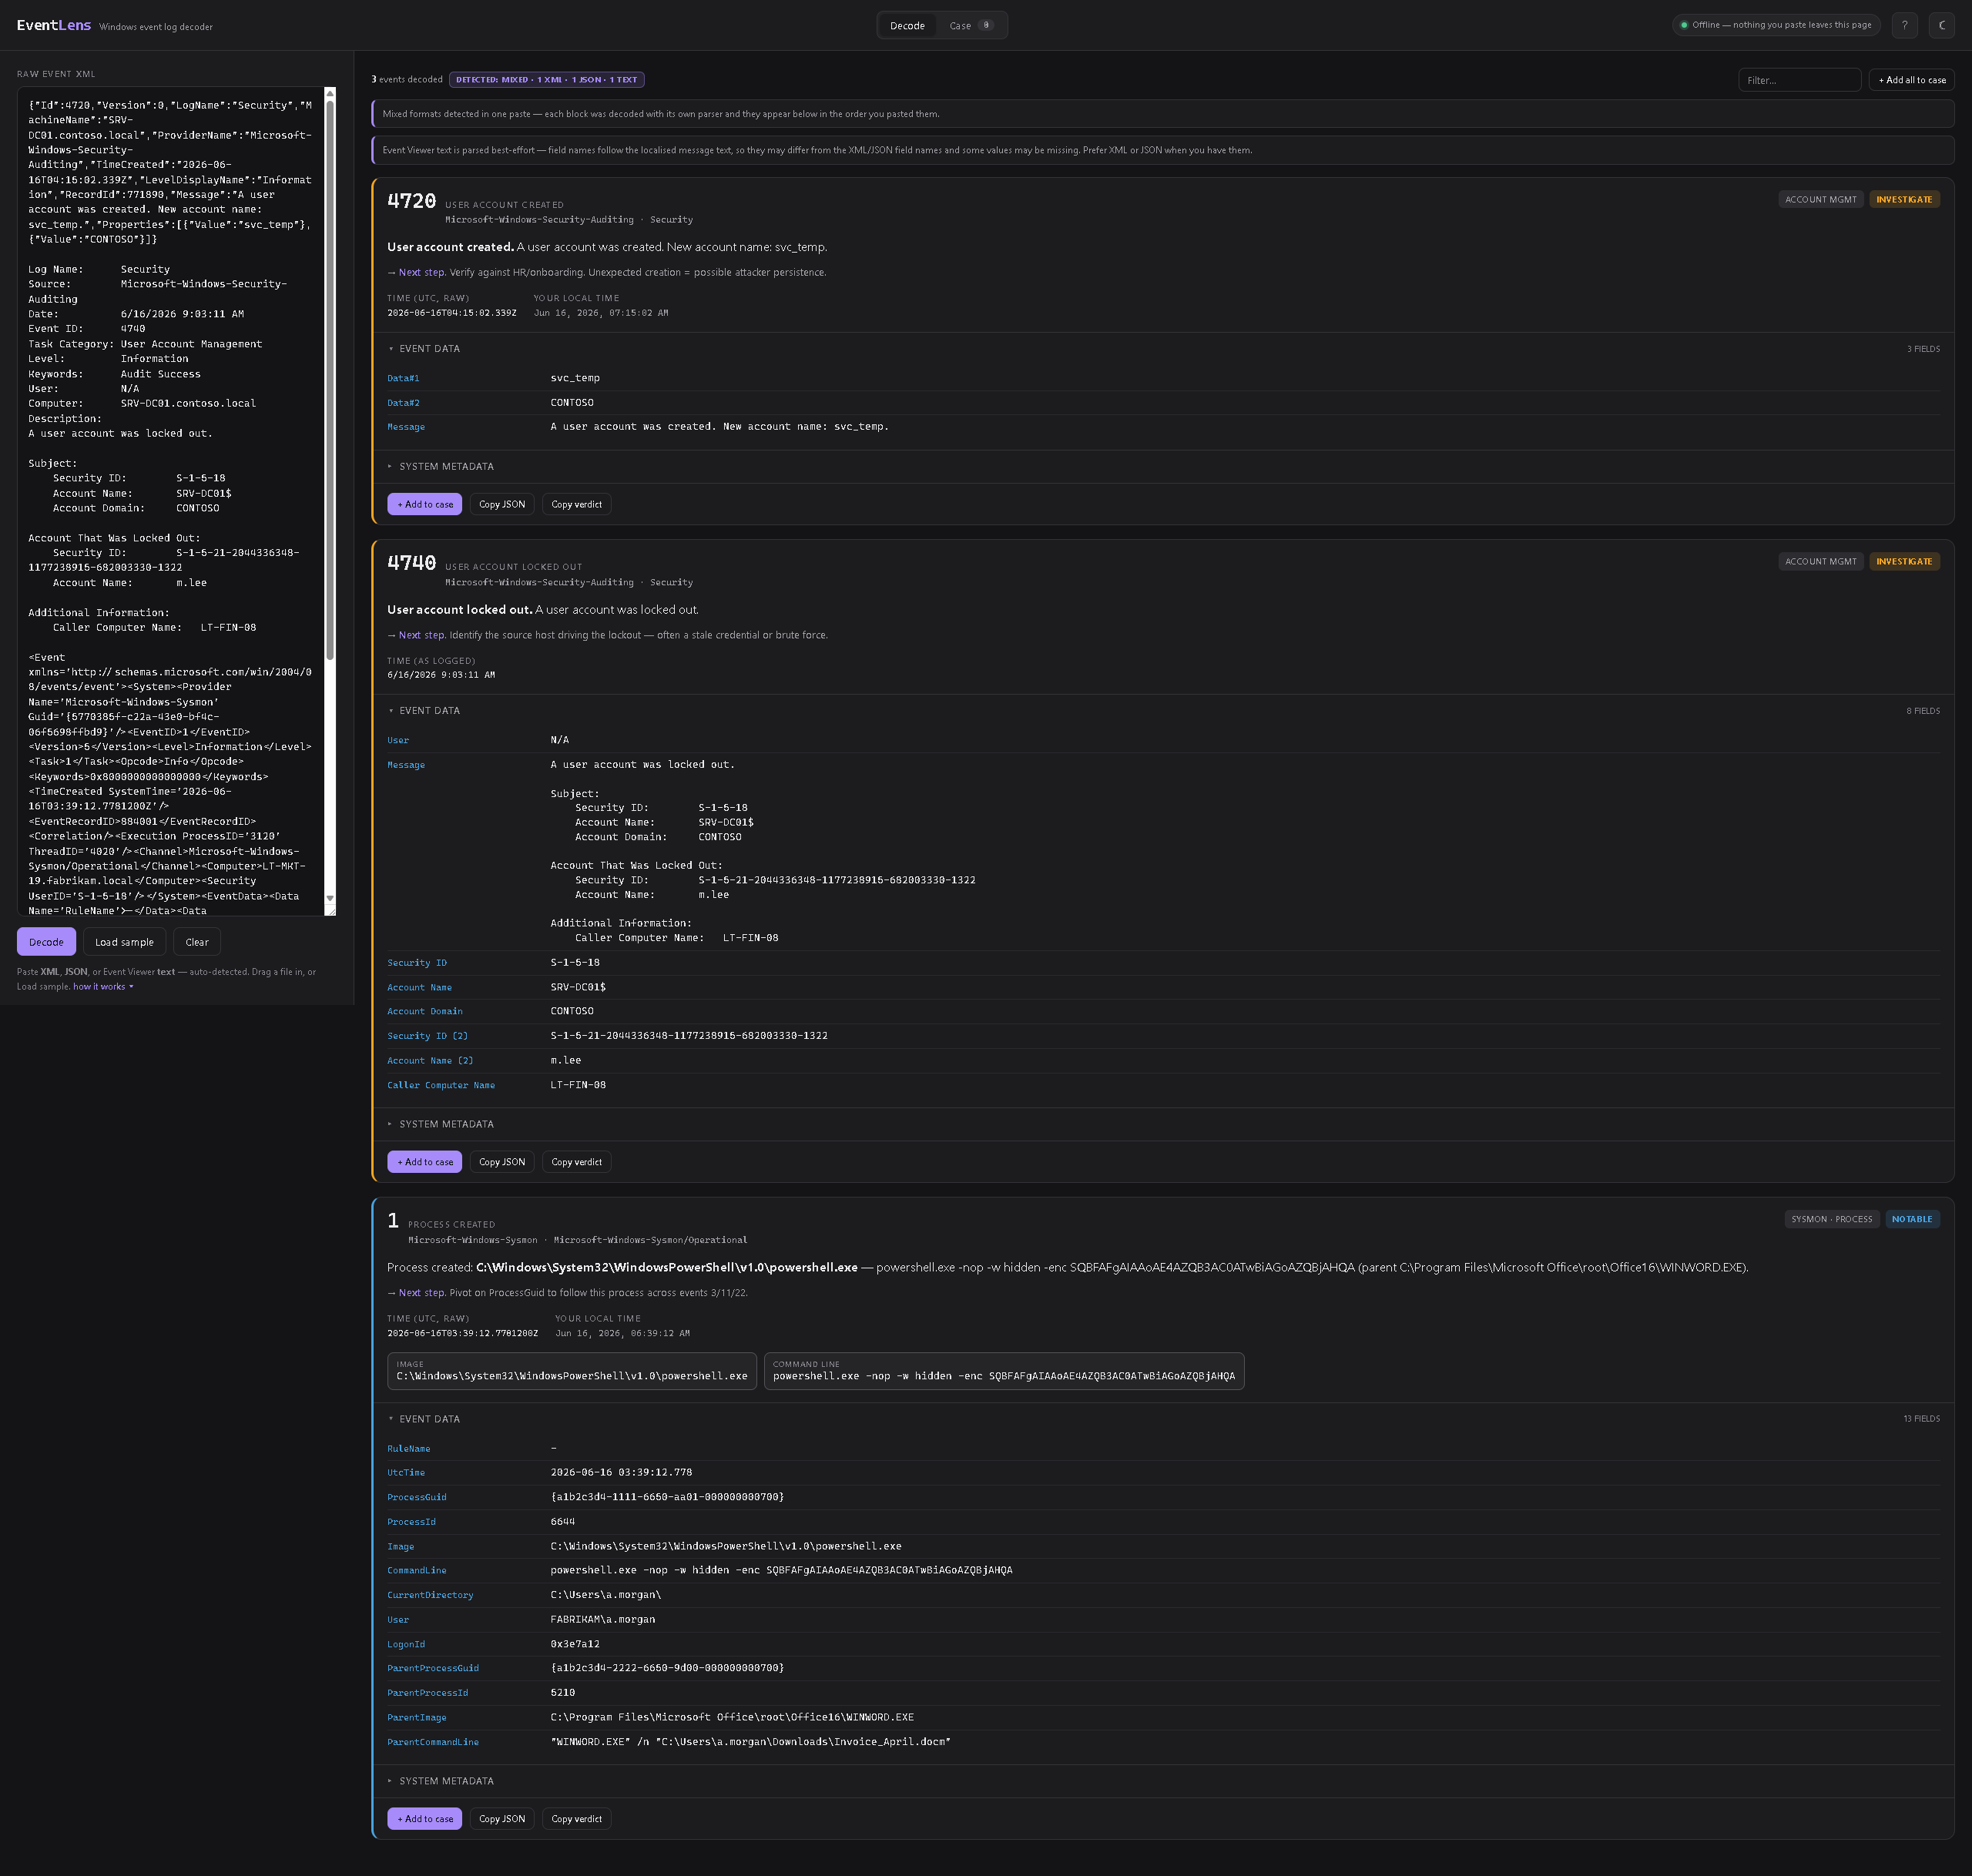
Task: Click the Command Line chip
Action: [1004, 1371]
